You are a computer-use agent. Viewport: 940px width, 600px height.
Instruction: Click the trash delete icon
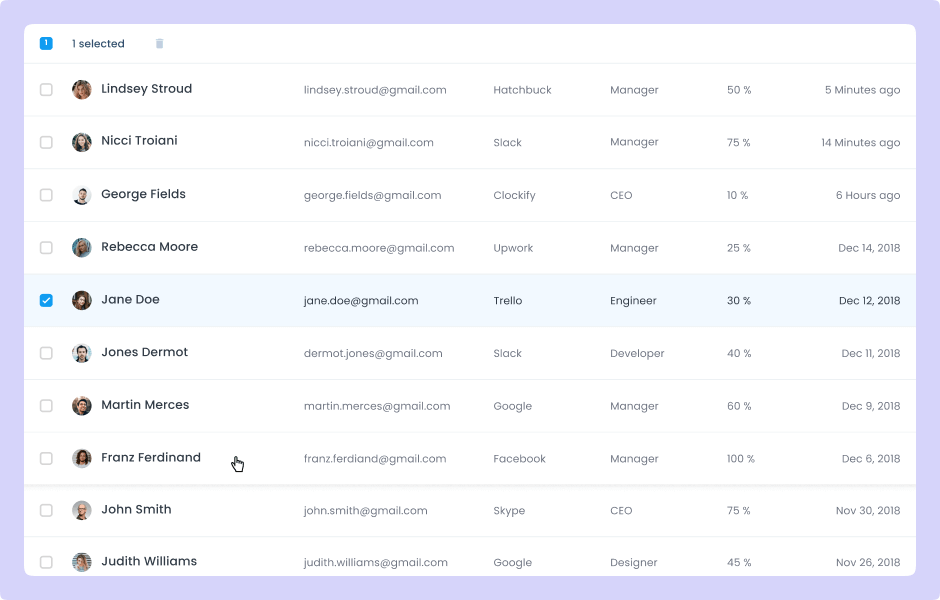click(159, 44)
